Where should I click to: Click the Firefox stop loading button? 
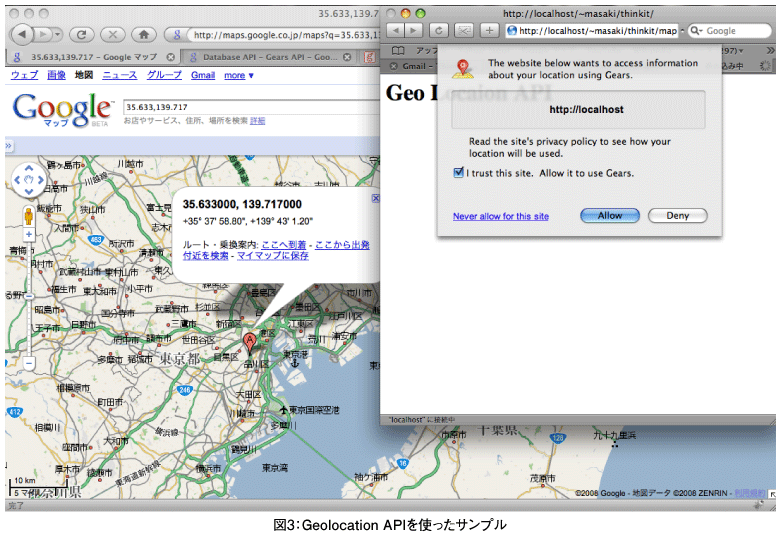(x=113, y=34)
